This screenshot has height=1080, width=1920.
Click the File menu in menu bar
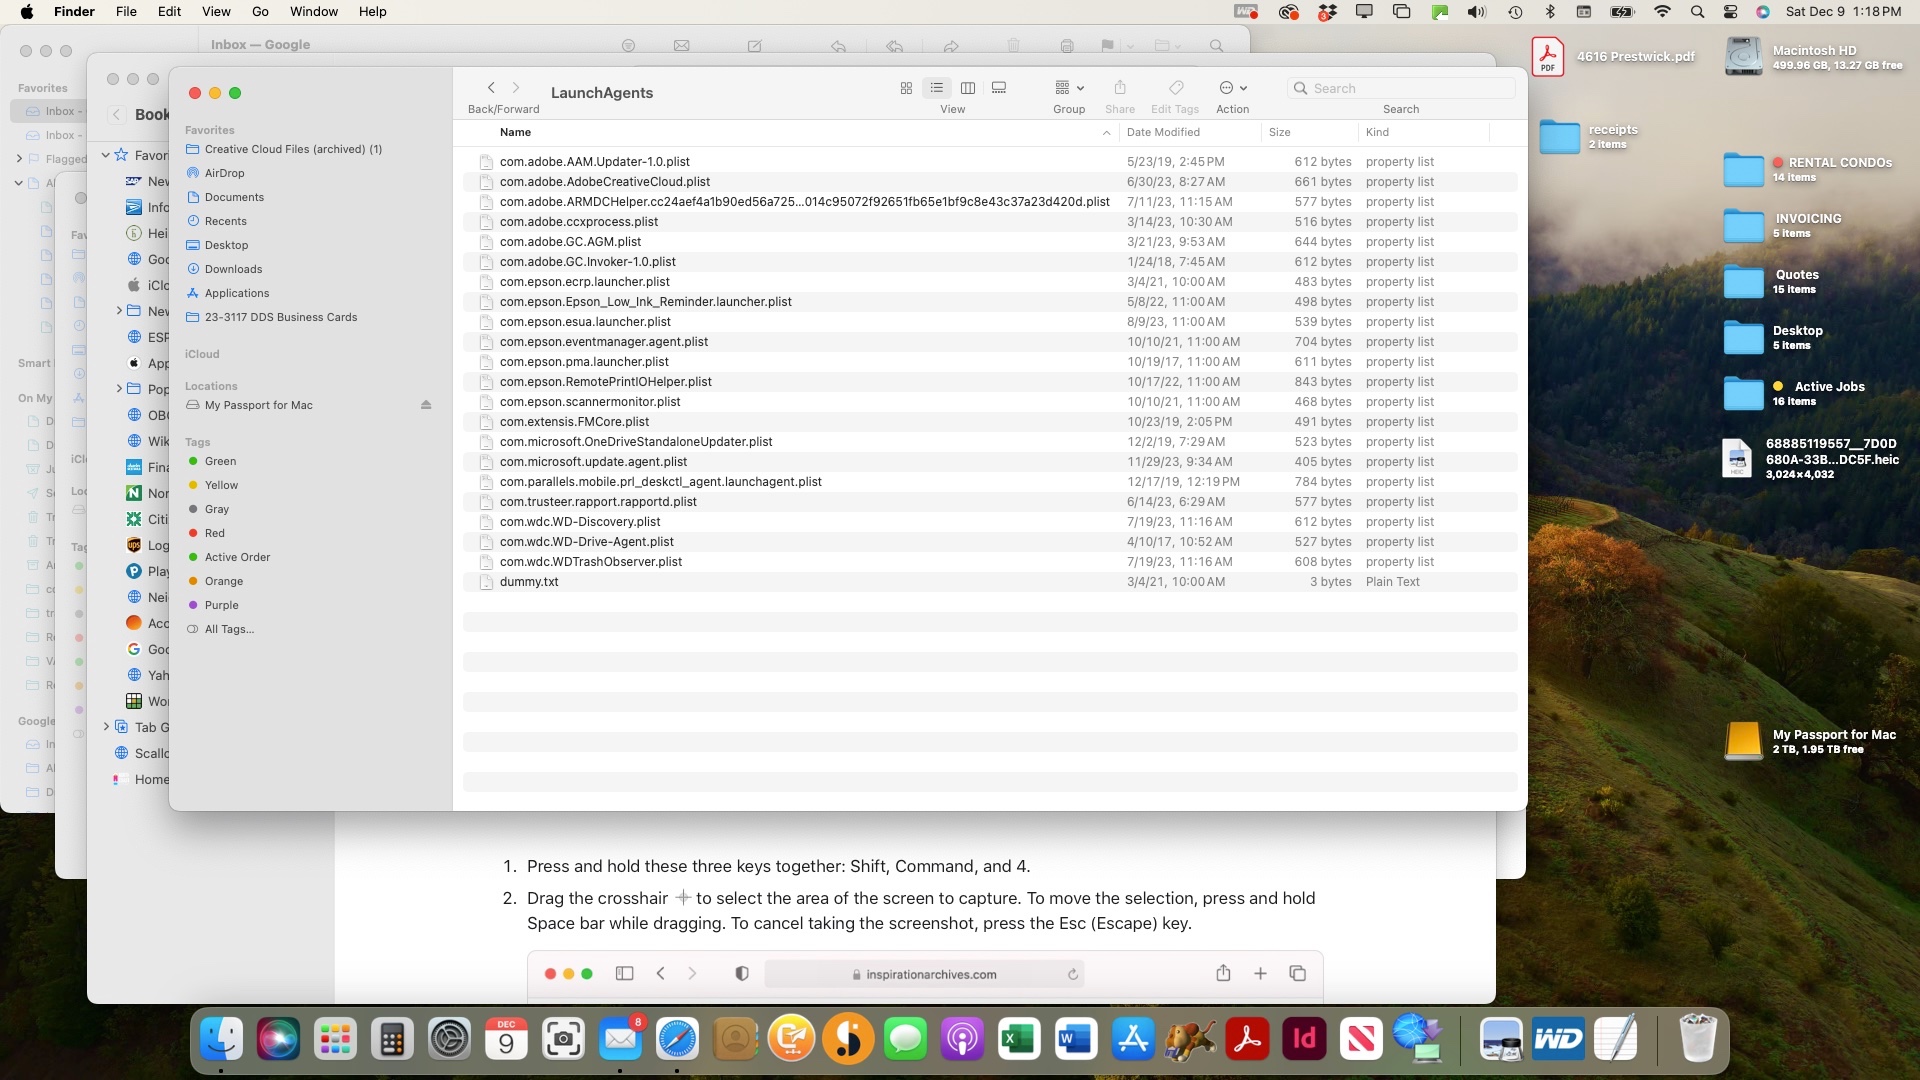point(125,11)
